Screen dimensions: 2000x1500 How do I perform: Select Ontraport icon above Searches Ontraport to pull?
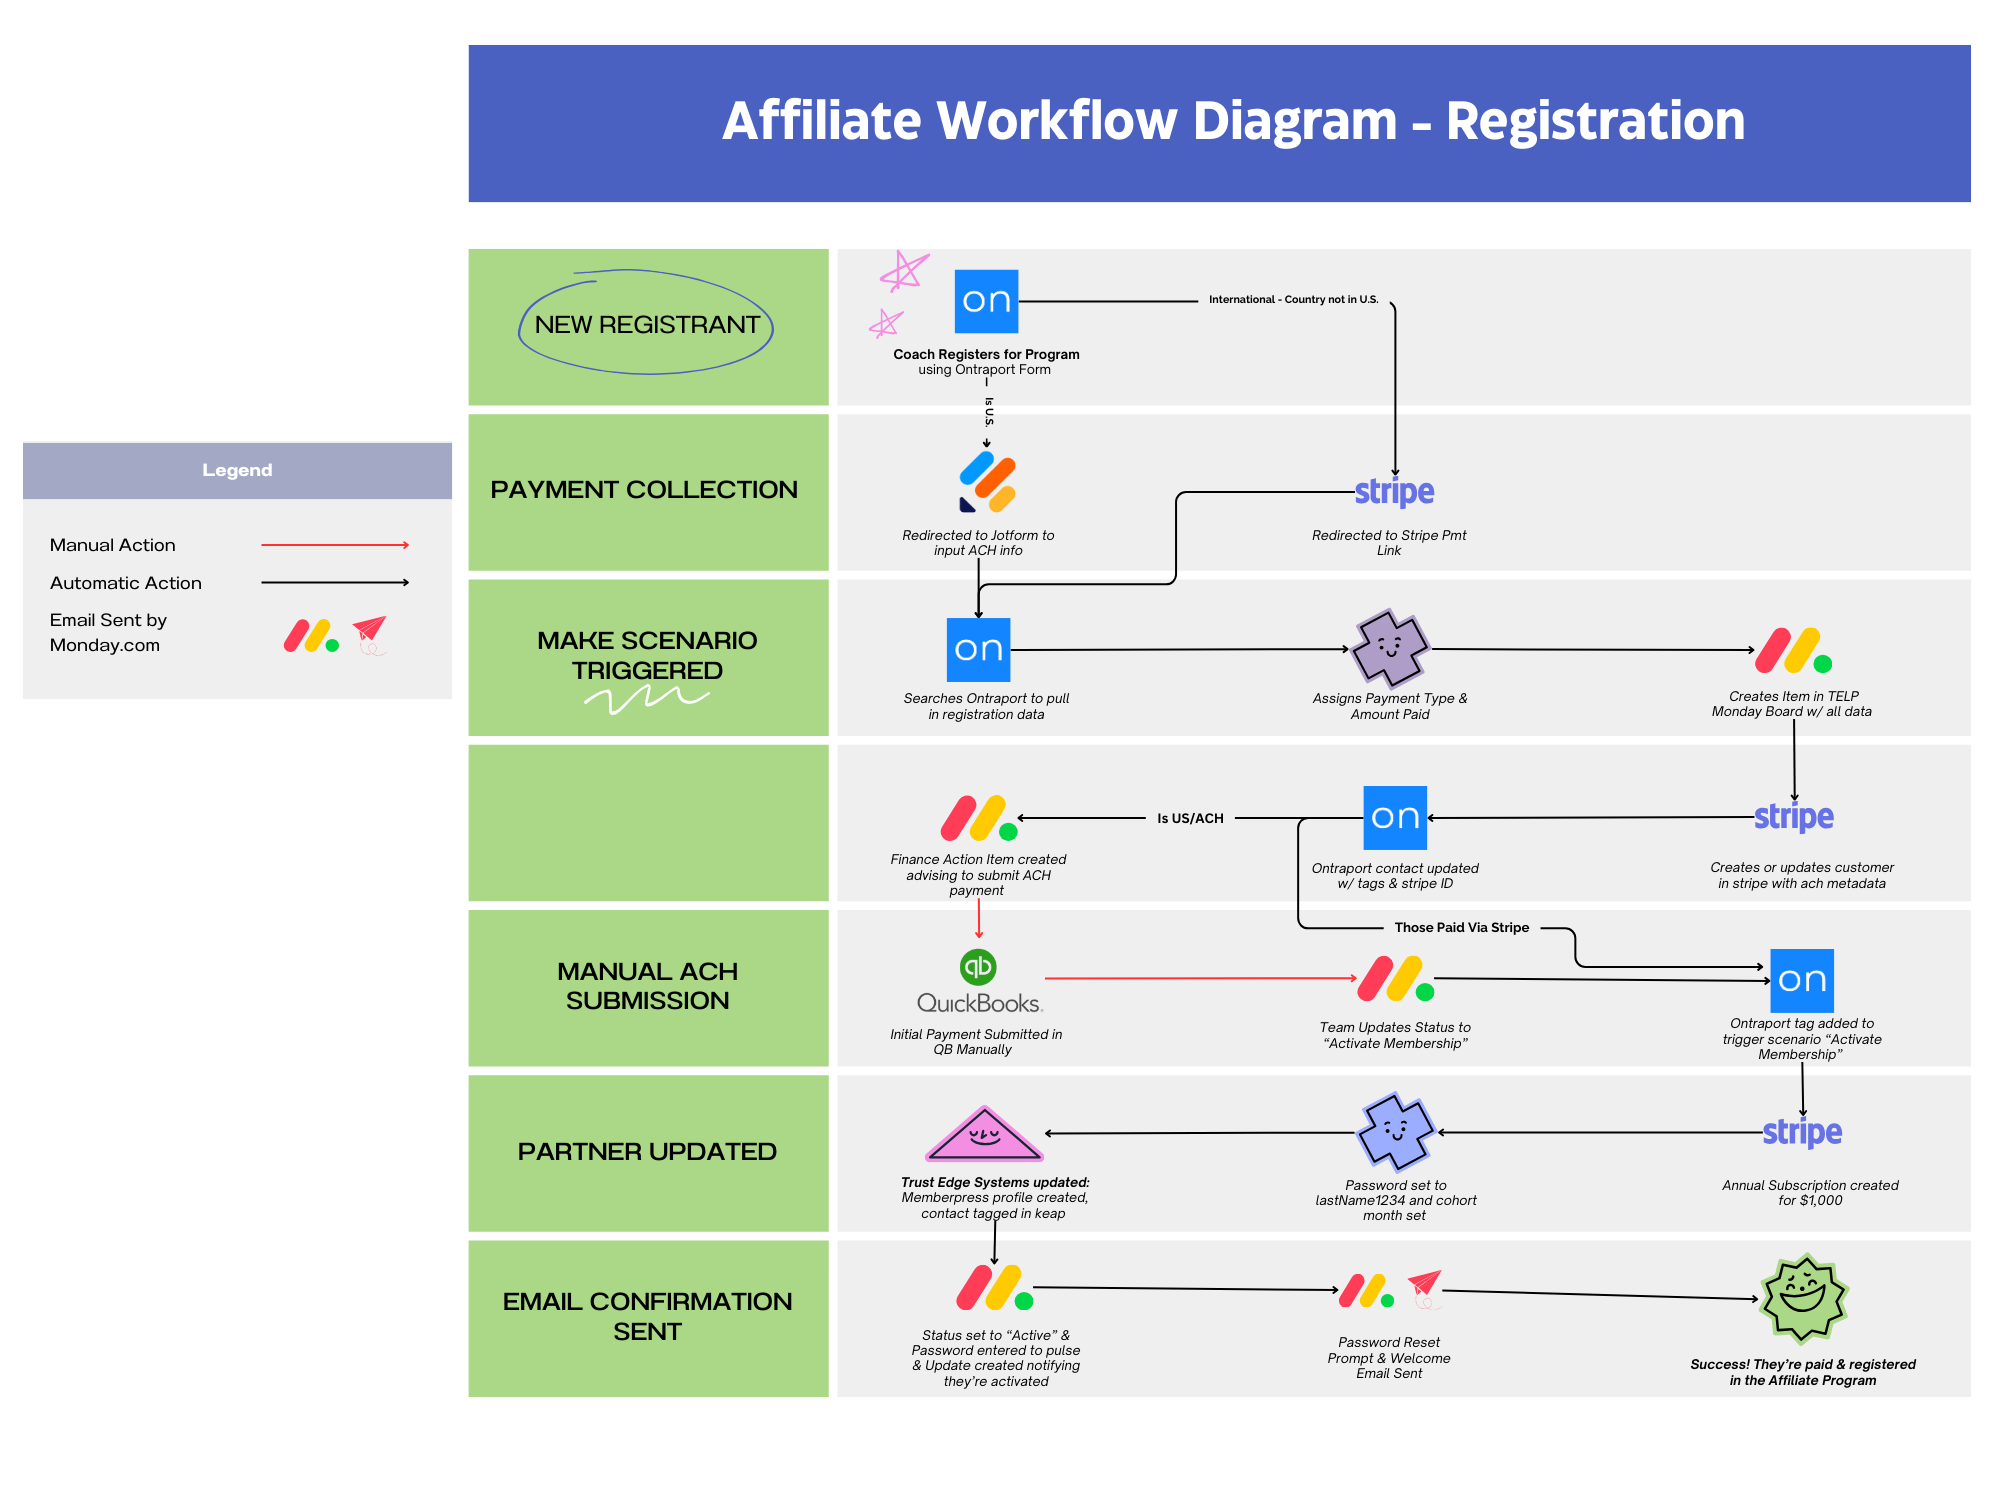point(978,650)
